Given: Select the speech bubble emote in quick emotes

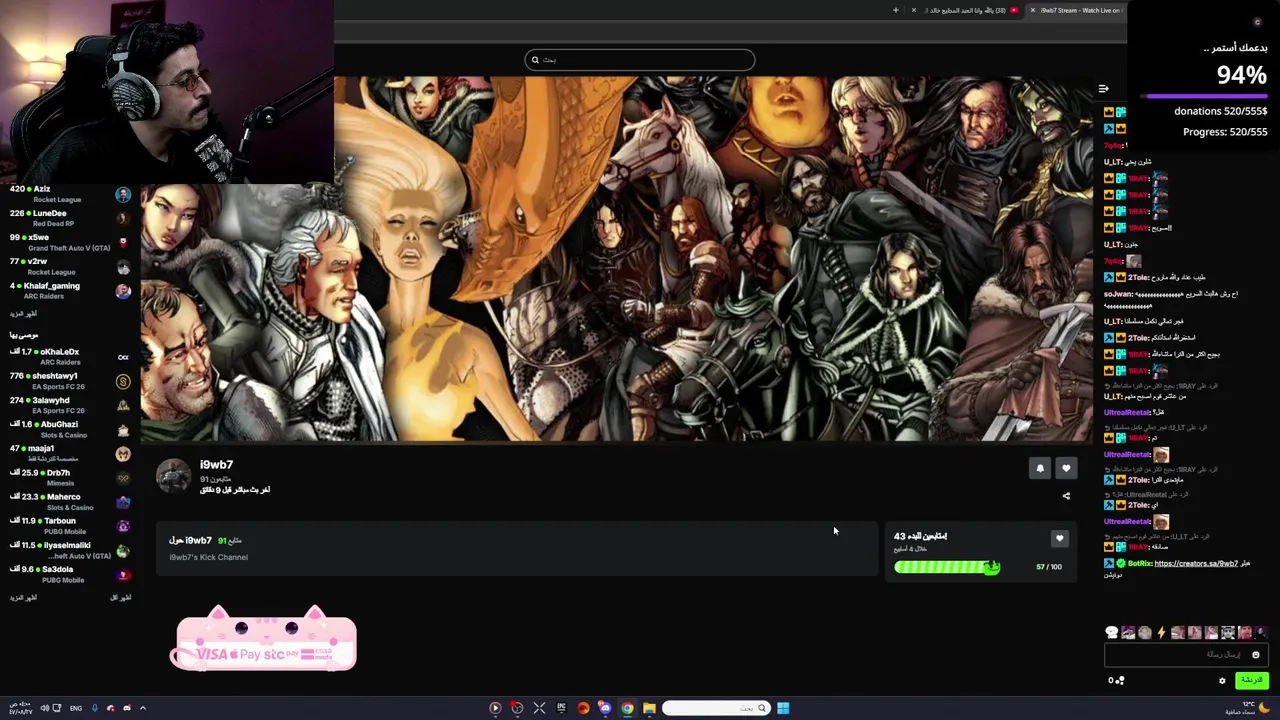Looking at the screenshot, I should (1111, 632).
